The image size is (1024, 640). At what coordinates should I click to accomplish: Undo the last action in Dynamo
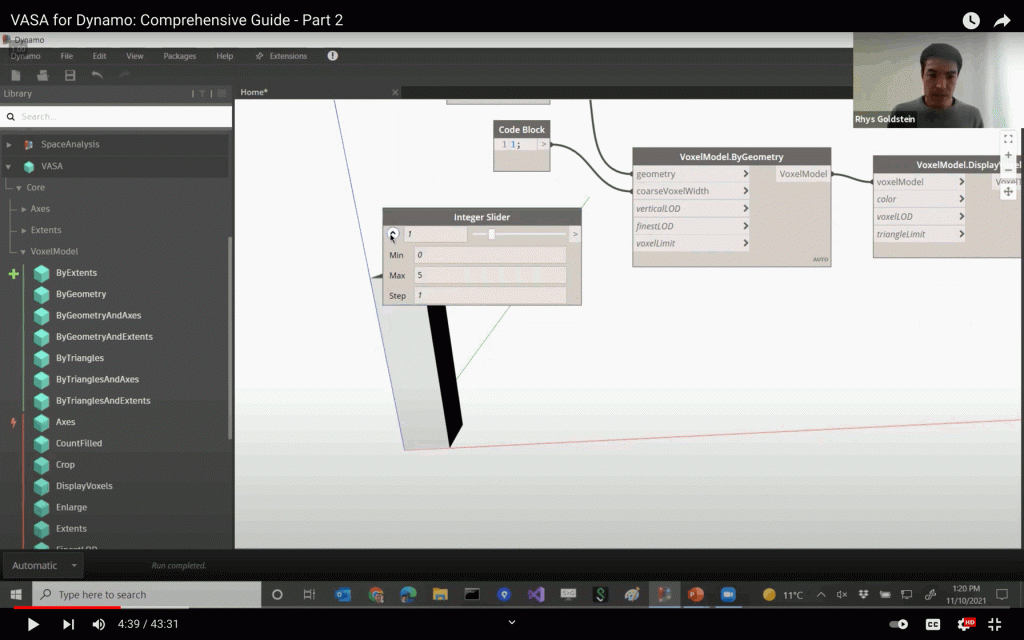[96, 75]
